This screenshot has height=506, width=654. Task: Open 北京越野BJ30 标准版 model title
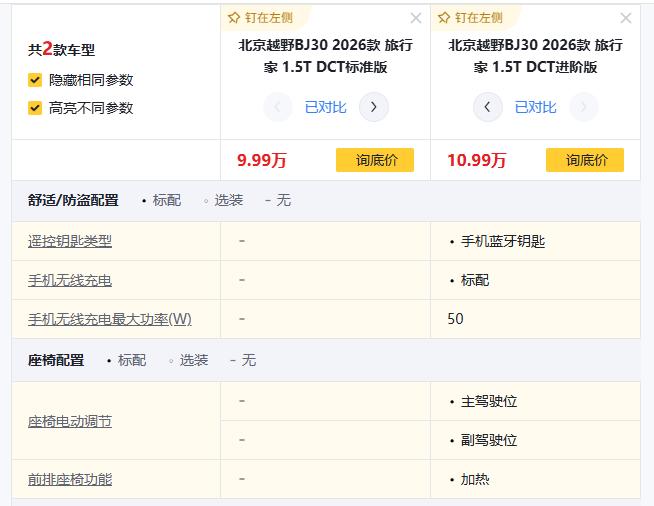tap(325, 56)
